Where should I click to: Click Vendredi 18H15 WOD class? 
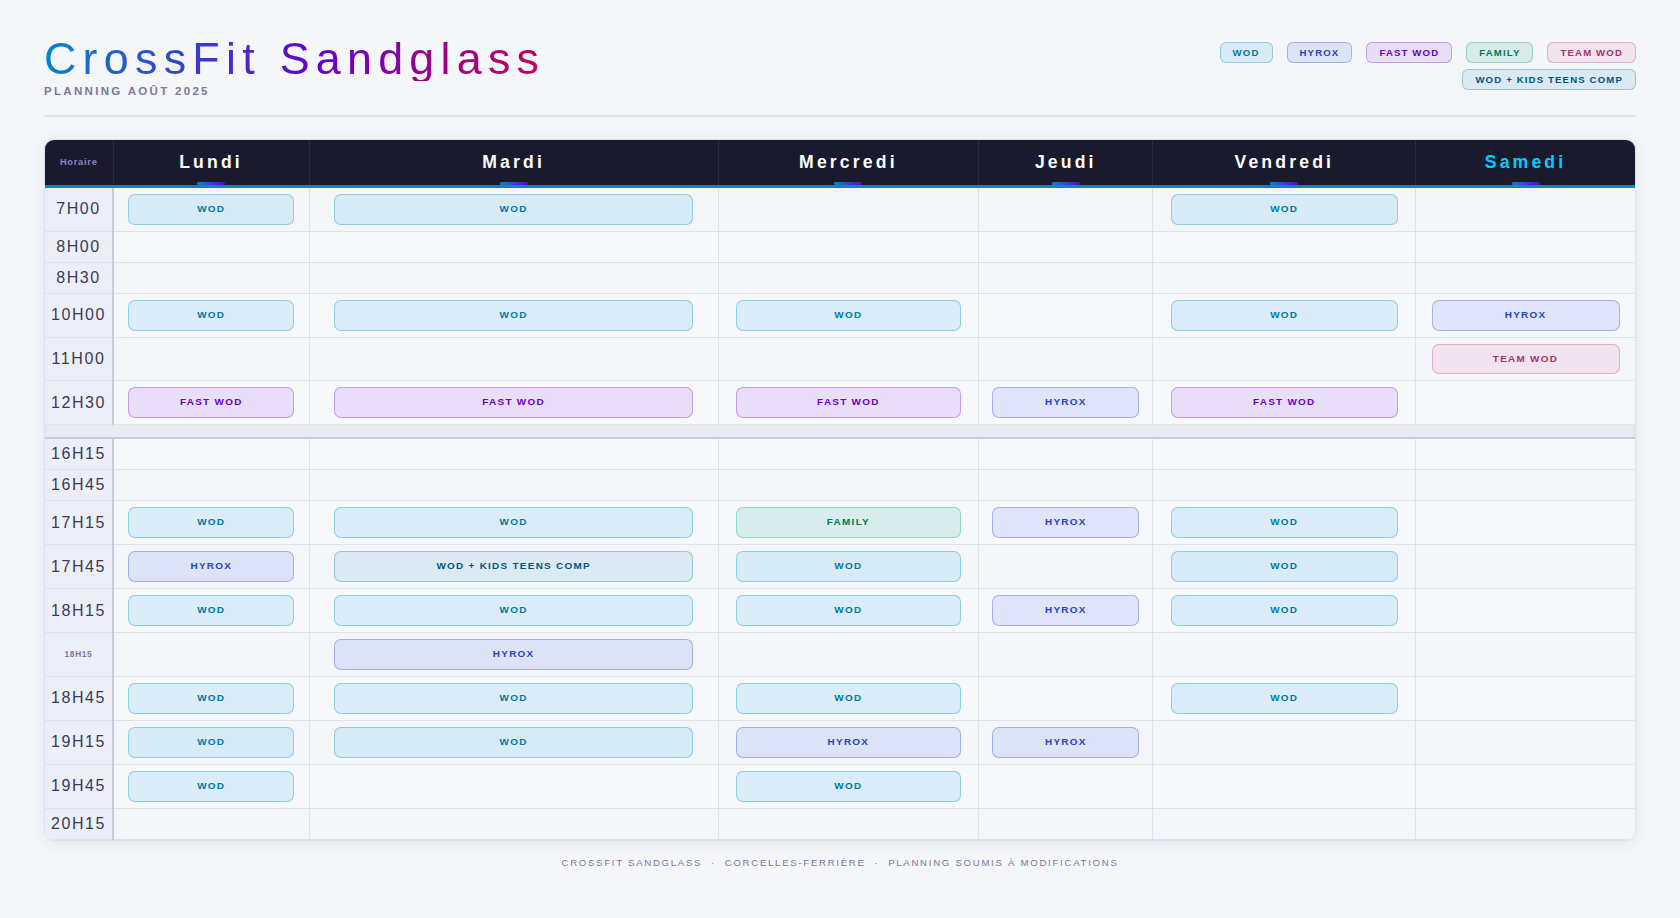pyautogui.click(x=1284, y=611)
